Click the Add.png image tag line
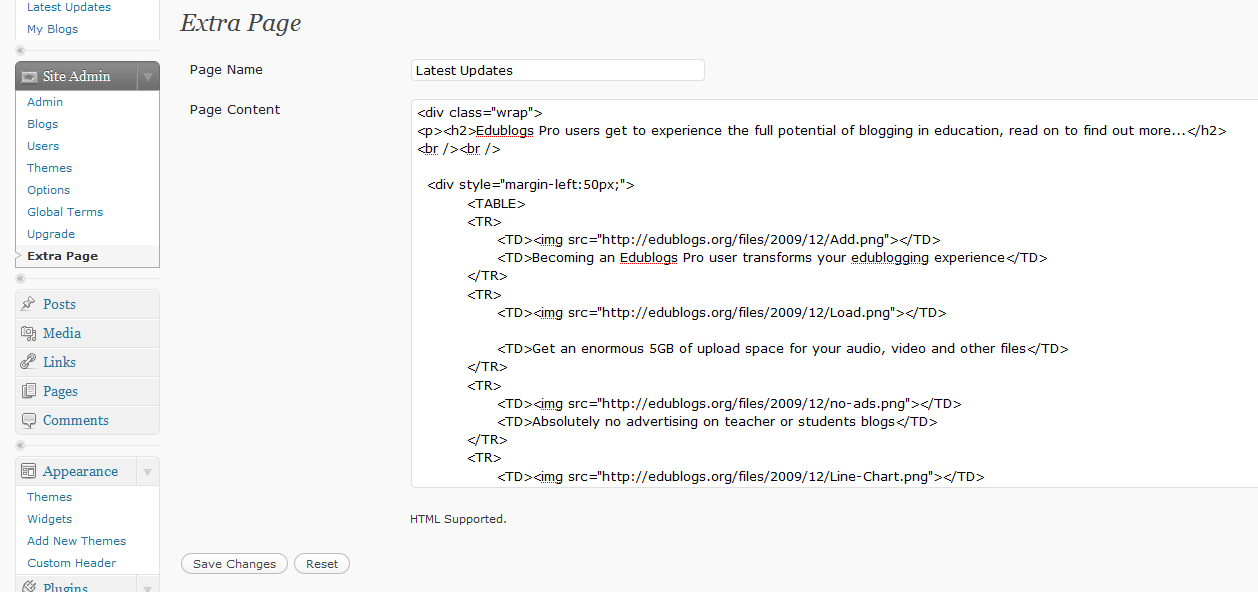This screenshot has width=1258, height=592. click(719, 240)
